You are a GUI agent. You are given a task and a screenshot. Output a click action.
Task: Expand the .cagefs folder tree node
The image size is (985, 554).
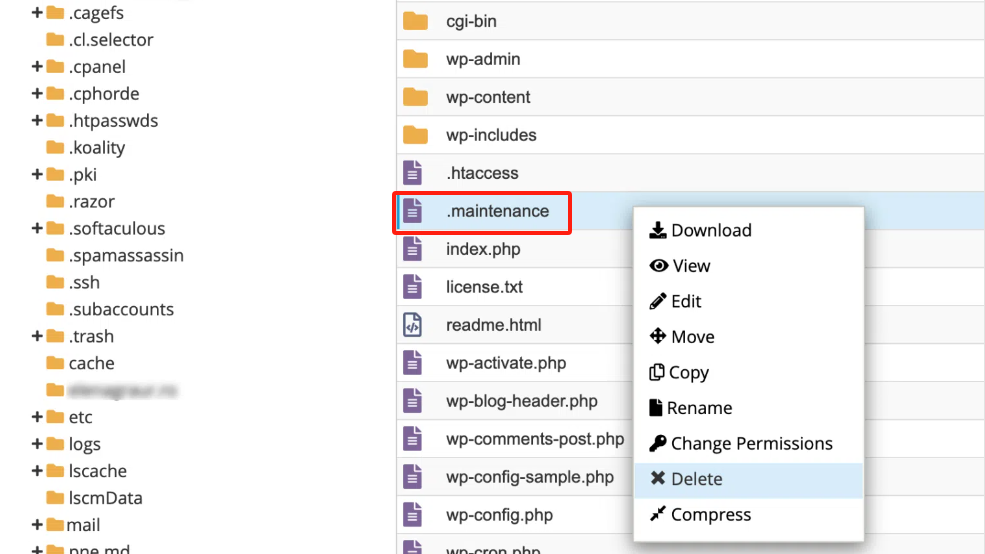[x=37, y=13]
